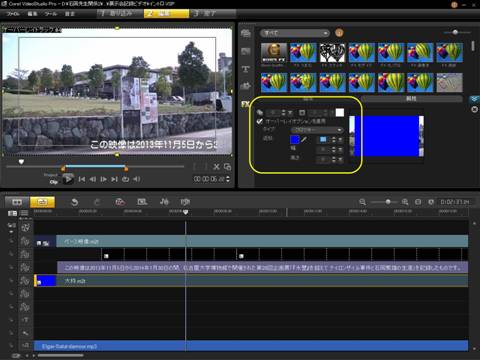The width and height of the screenshot is (480, 360).
Task: Open the ツール menu
Action: click(51, 14)
